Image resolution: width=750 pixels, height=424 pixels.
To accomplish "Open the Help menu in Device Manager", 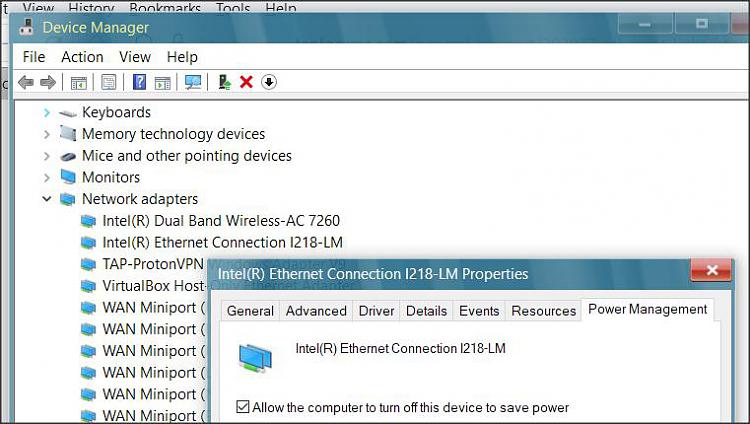I will 182,57.
